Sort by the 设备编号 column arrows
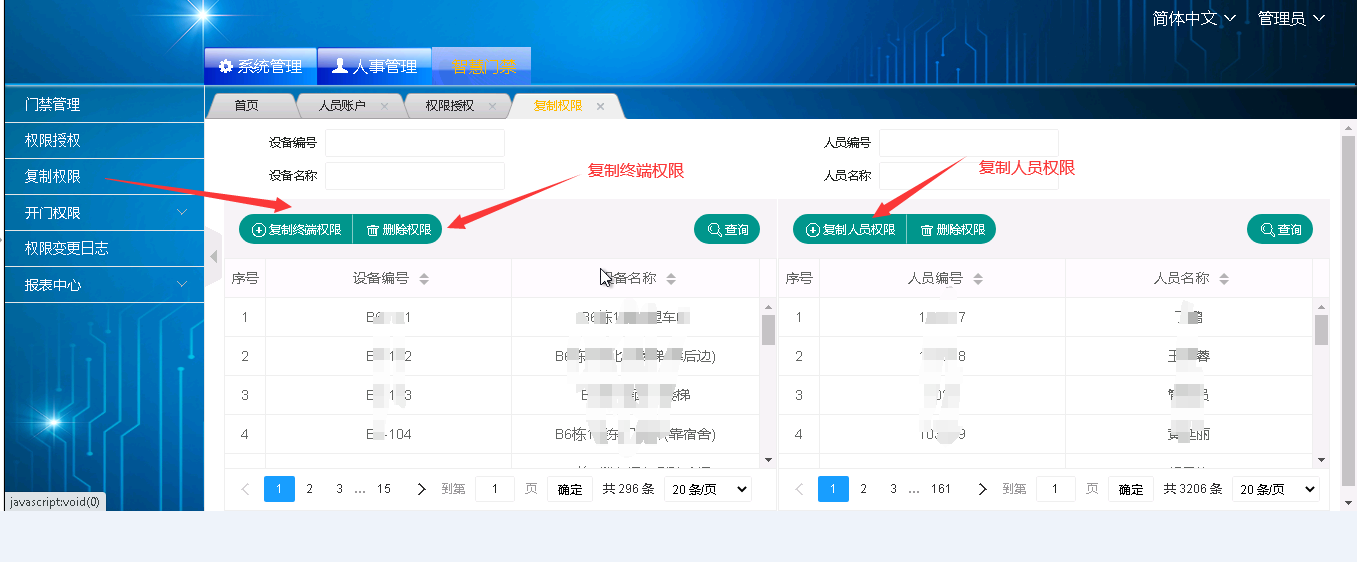1357x562 pixels. [424, 279]
